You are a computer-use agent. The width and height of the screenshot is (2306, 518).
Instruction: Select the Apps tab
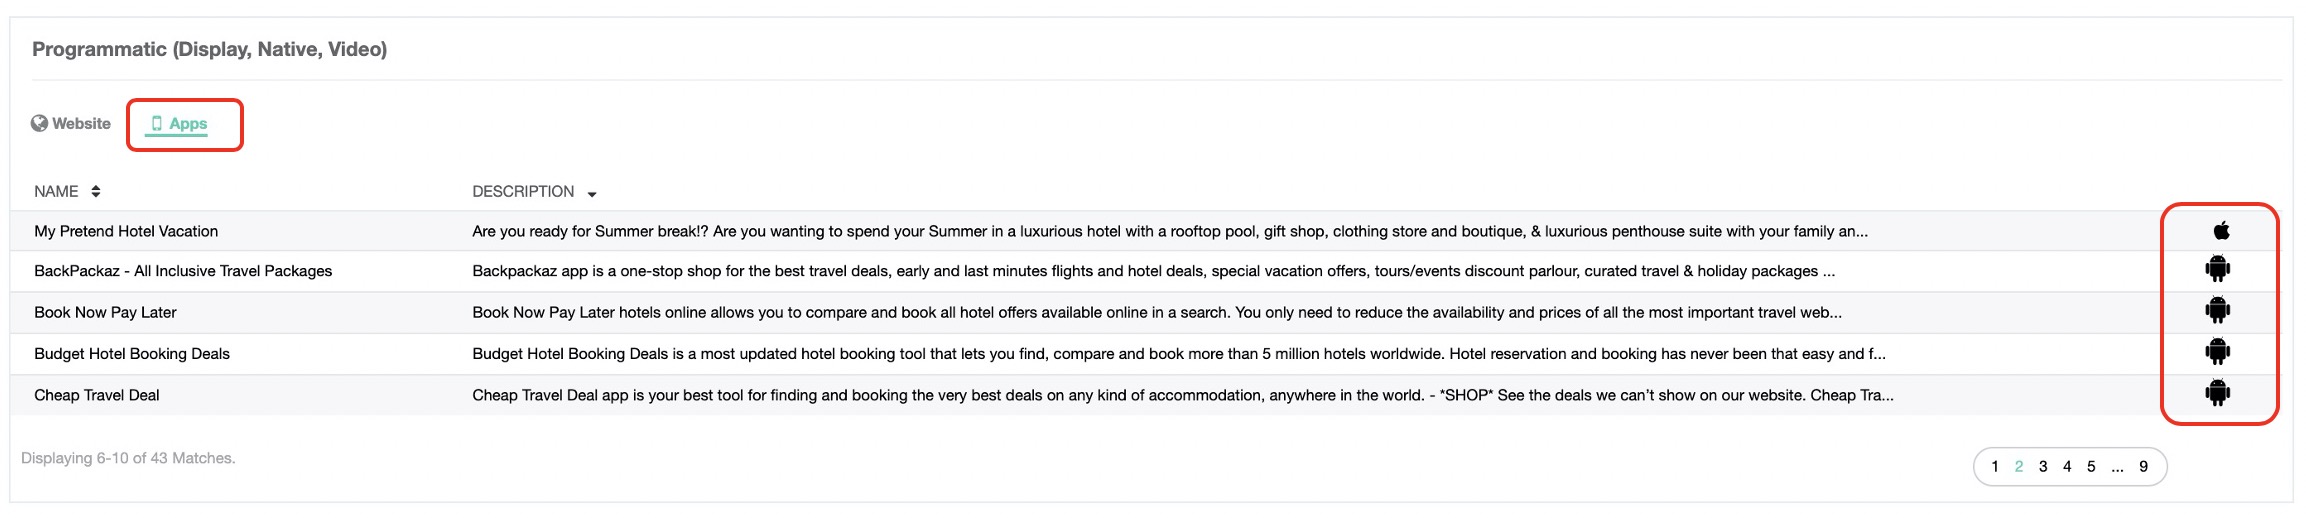[x=188, y=124]
